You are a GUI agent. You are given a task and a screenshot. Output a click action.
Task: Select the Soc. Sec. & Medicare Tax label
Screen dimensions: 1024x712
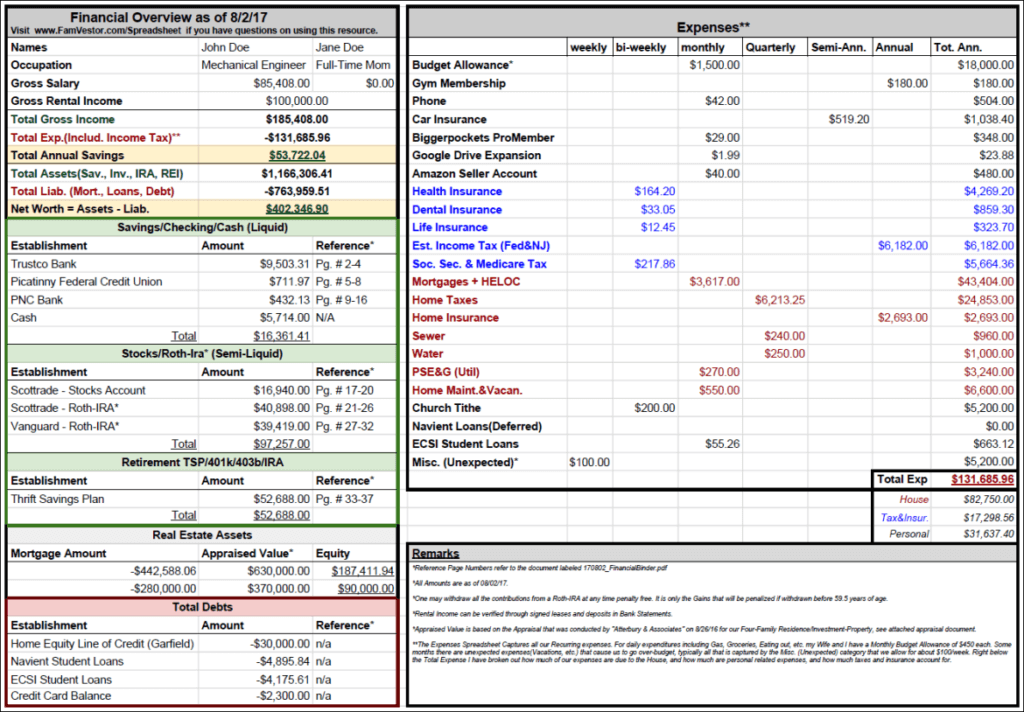click(x=479, y=264)
